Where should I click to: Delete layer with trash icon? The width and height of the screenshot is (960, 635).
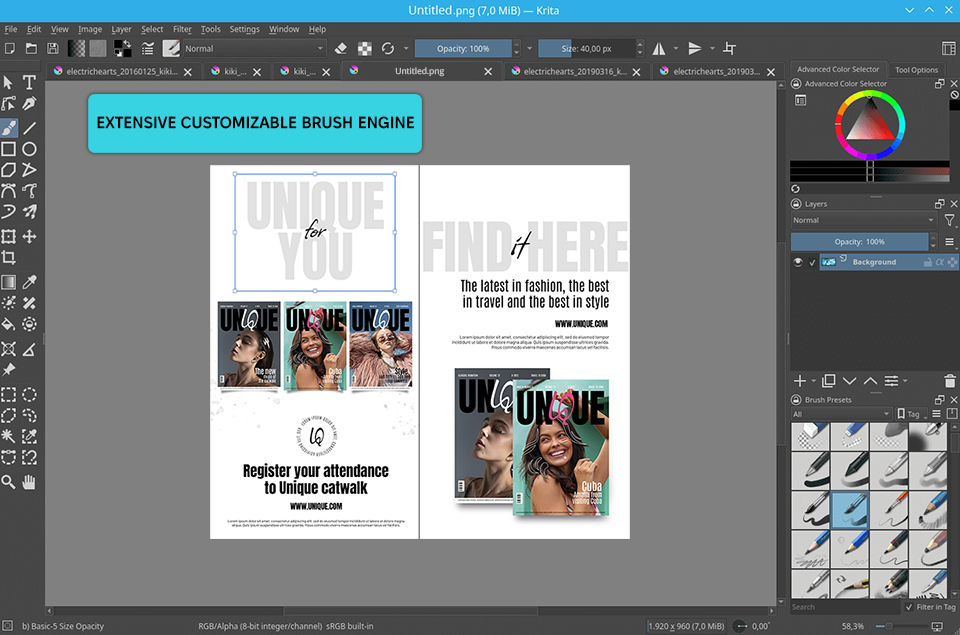pyautogui.click(x=950, y=381)
